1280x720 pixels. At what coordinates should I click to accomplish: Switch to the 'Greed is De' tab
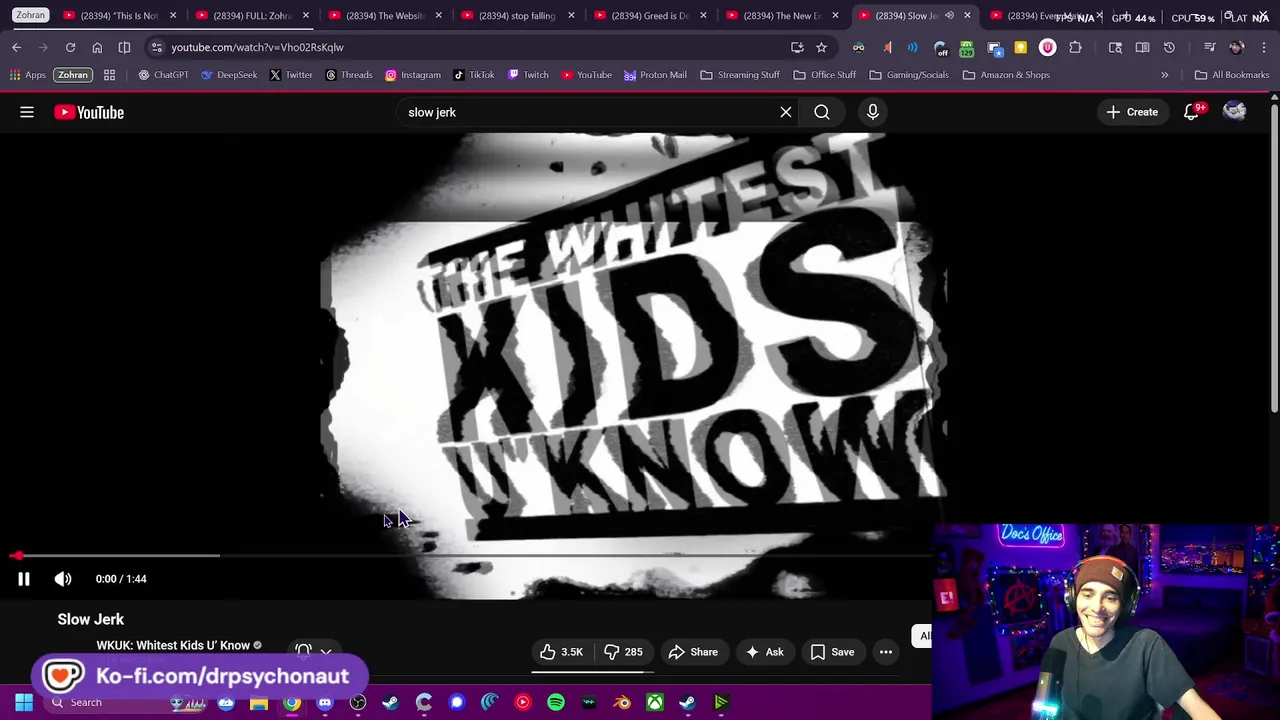(x=651, y=16)
